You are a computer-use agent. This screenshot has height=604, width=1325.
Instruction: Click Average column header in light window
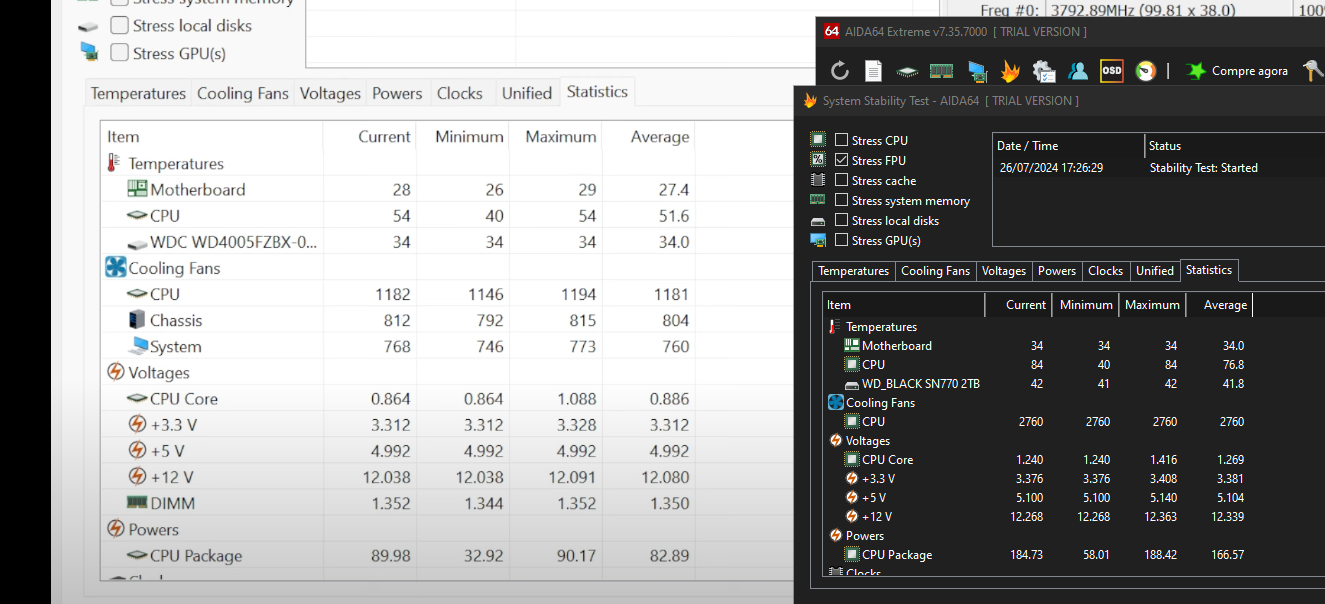coord(650,137)
